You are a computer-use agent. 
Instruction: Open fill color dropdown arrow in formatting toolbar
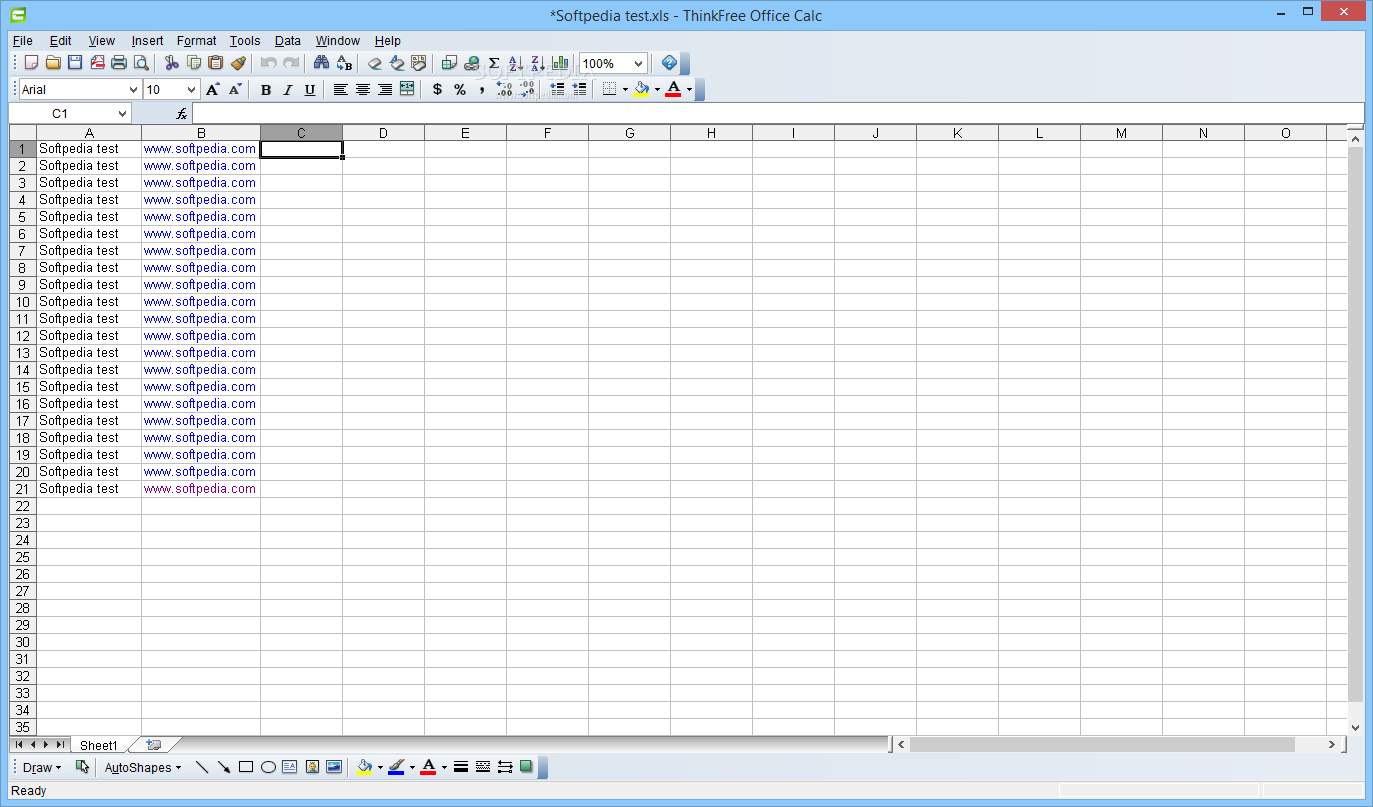(x=657, y=89)
